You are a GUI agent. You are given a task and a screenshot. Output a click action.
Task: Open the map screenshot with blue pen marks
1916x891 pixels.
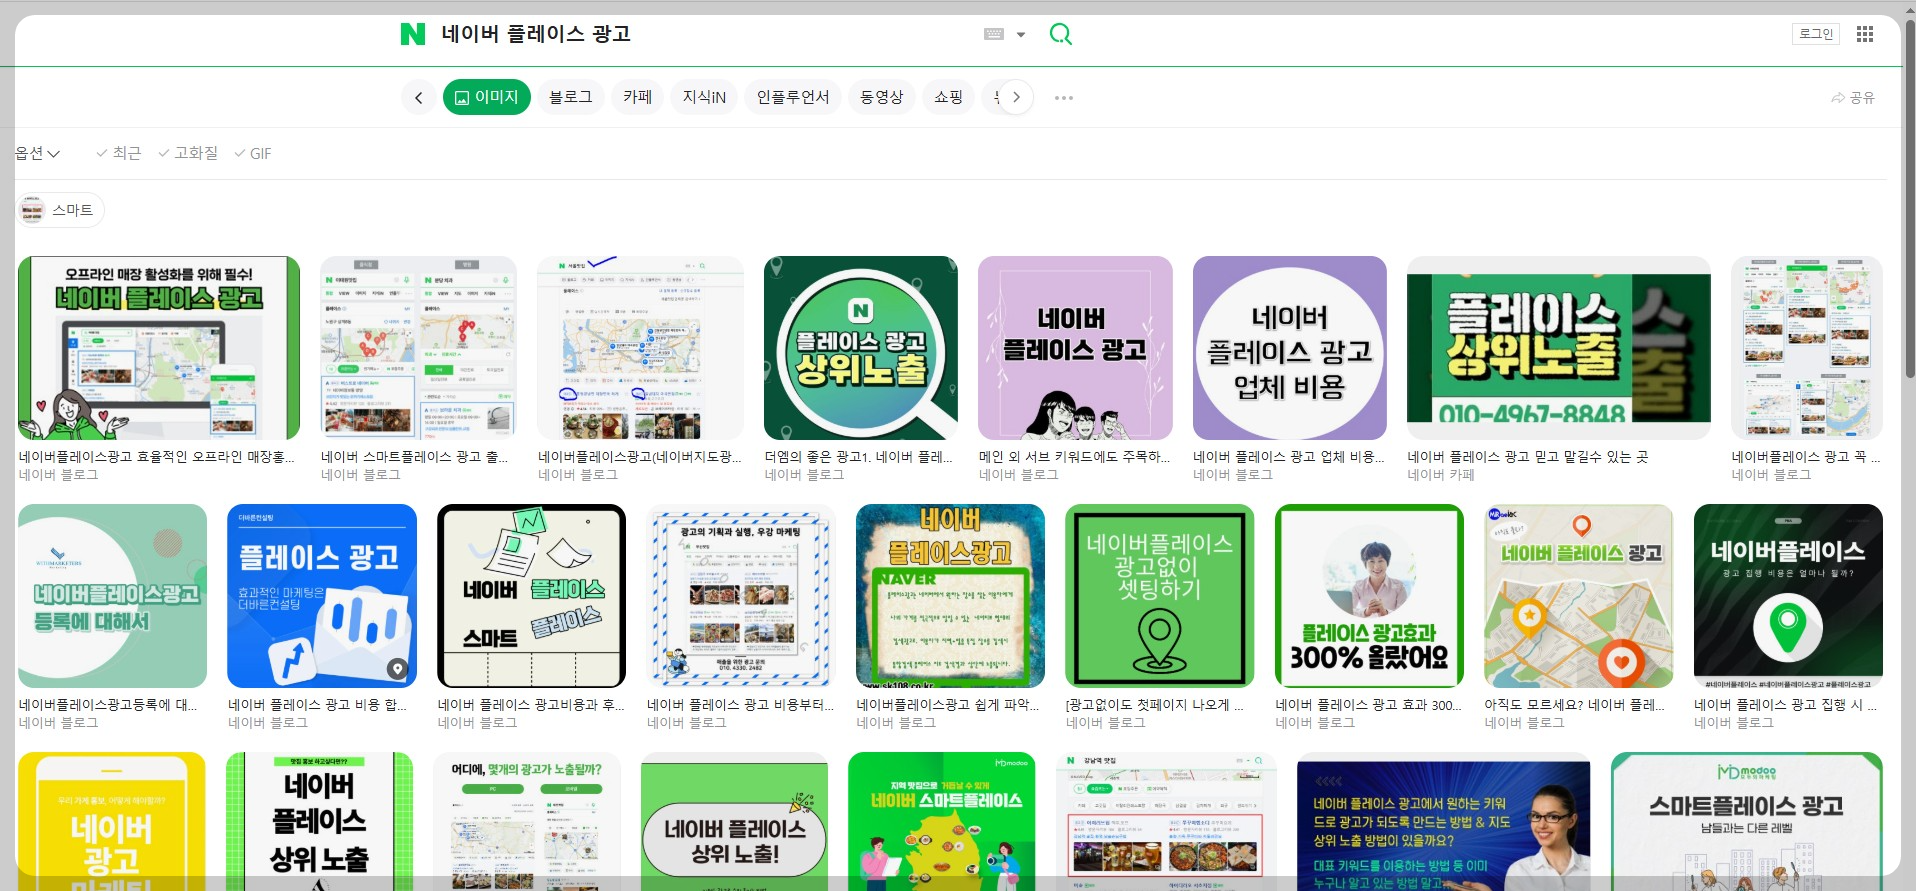point(640,348)
